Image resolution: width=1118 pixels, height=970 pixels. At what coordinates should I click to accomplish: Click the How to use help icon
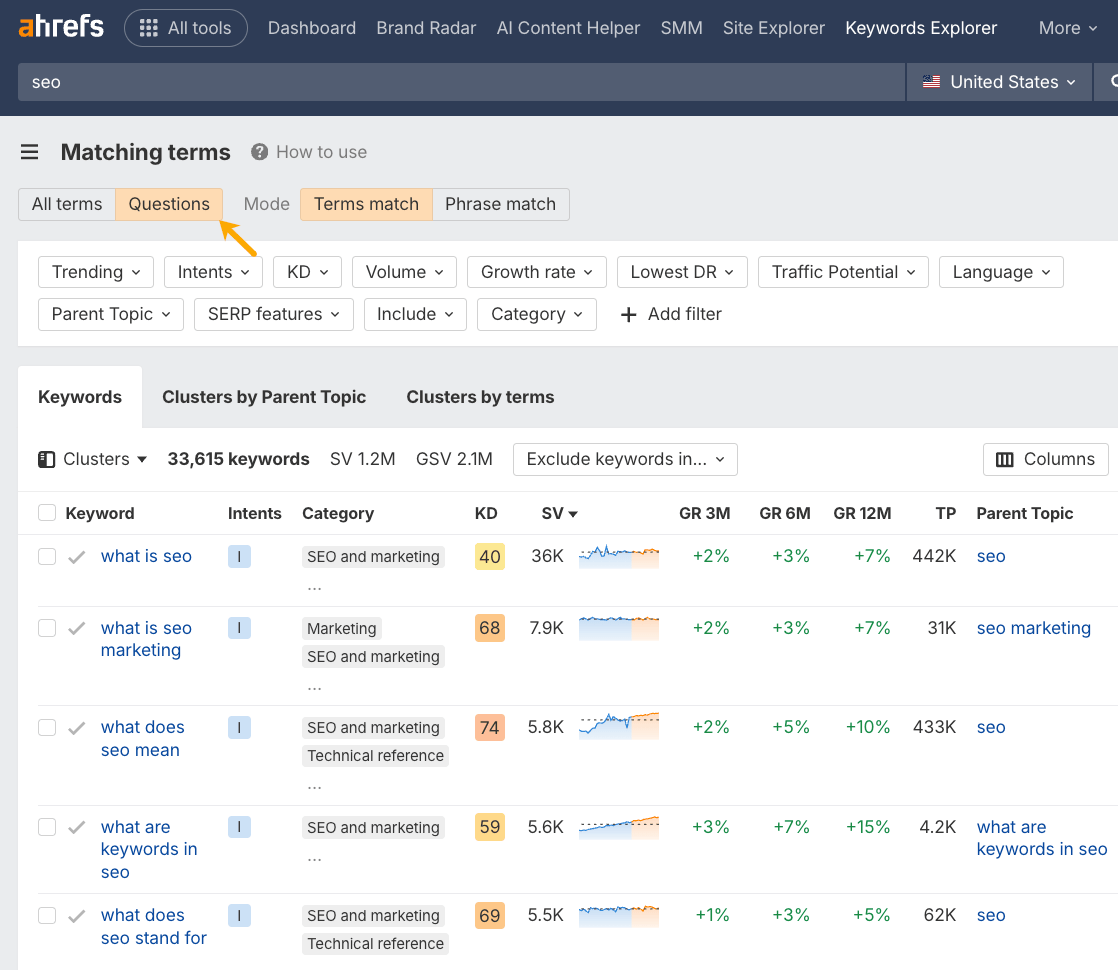[x=260, y=152]
